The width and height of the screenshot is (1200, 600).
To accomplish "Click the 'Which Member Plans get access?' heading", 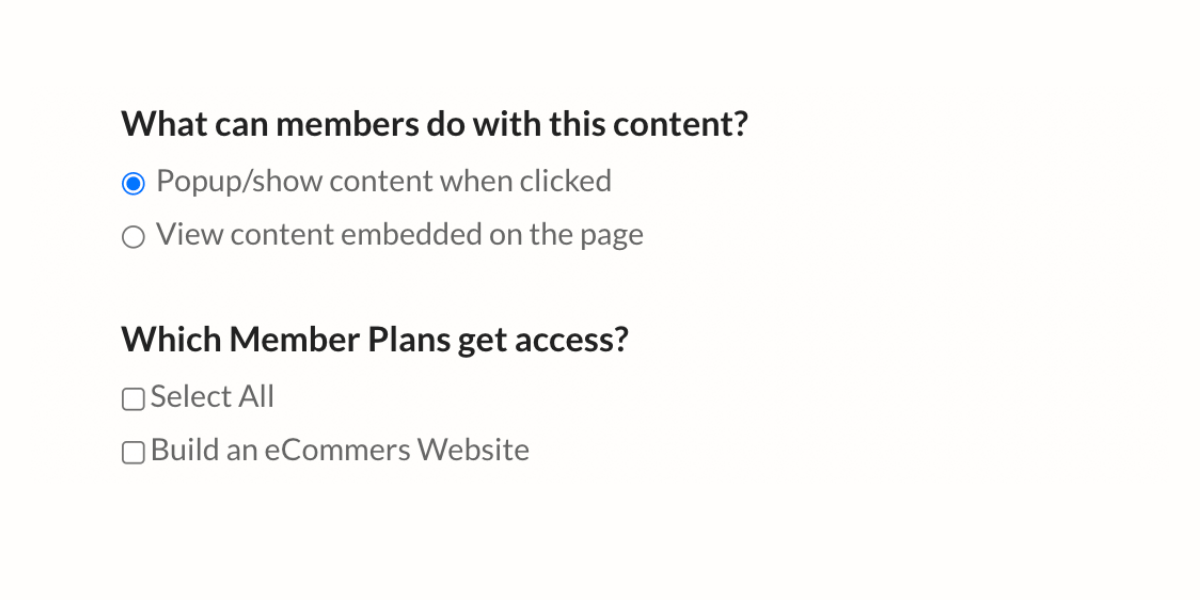I will point(375,340).
